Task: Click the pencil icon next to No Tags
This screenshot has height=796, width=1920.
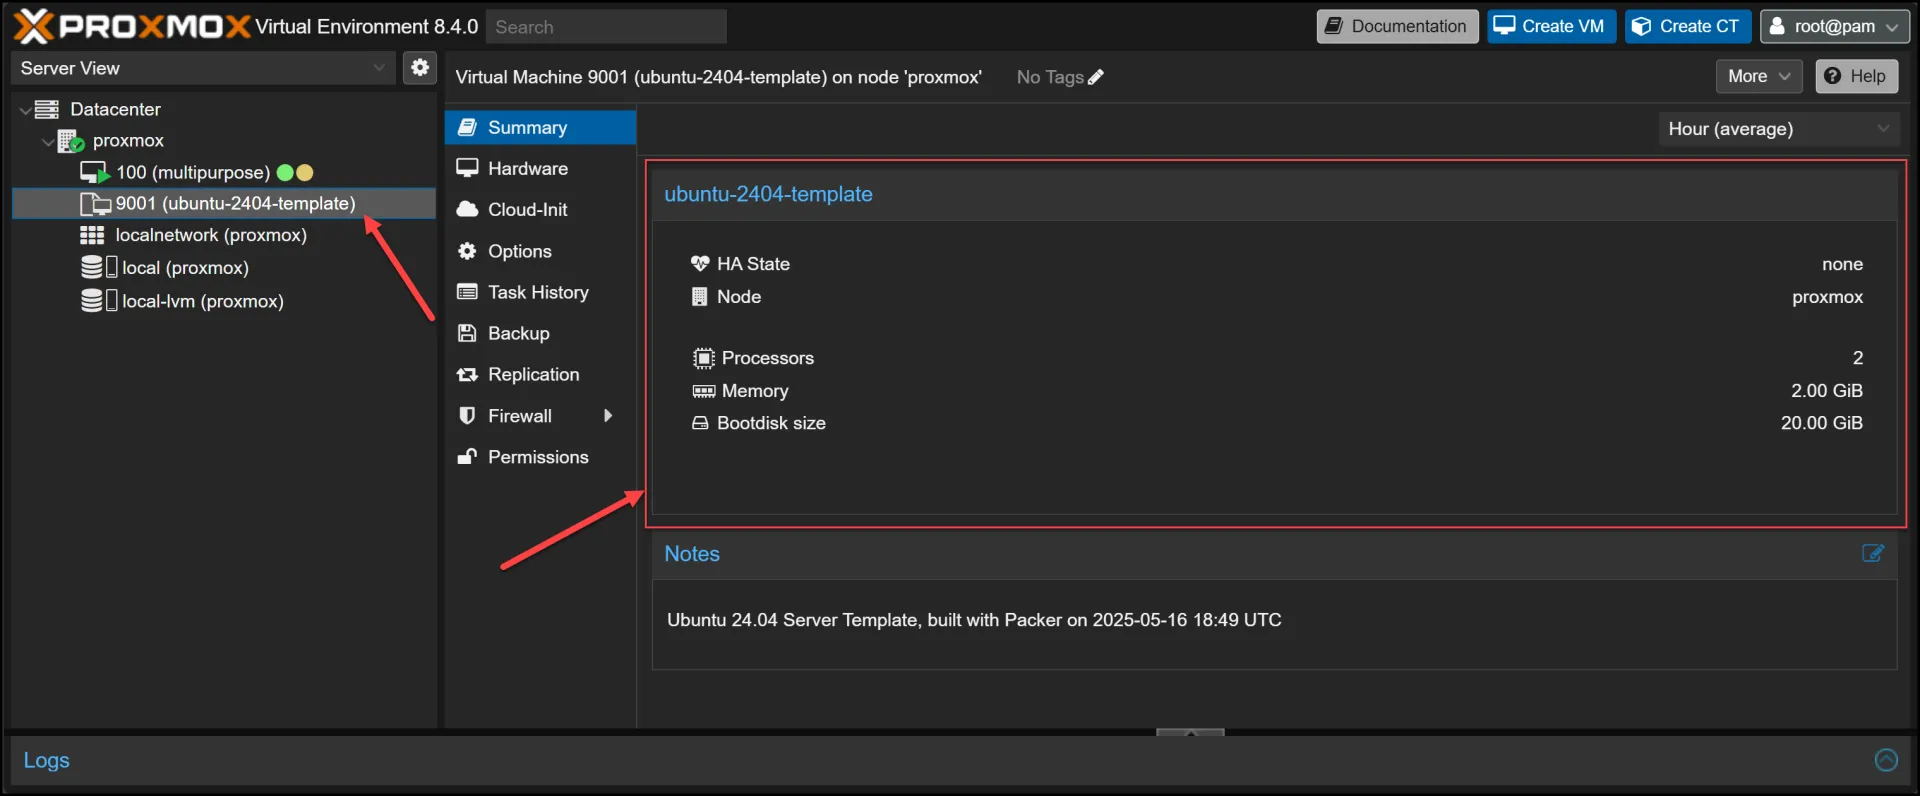Action: tap(1096, 77)
